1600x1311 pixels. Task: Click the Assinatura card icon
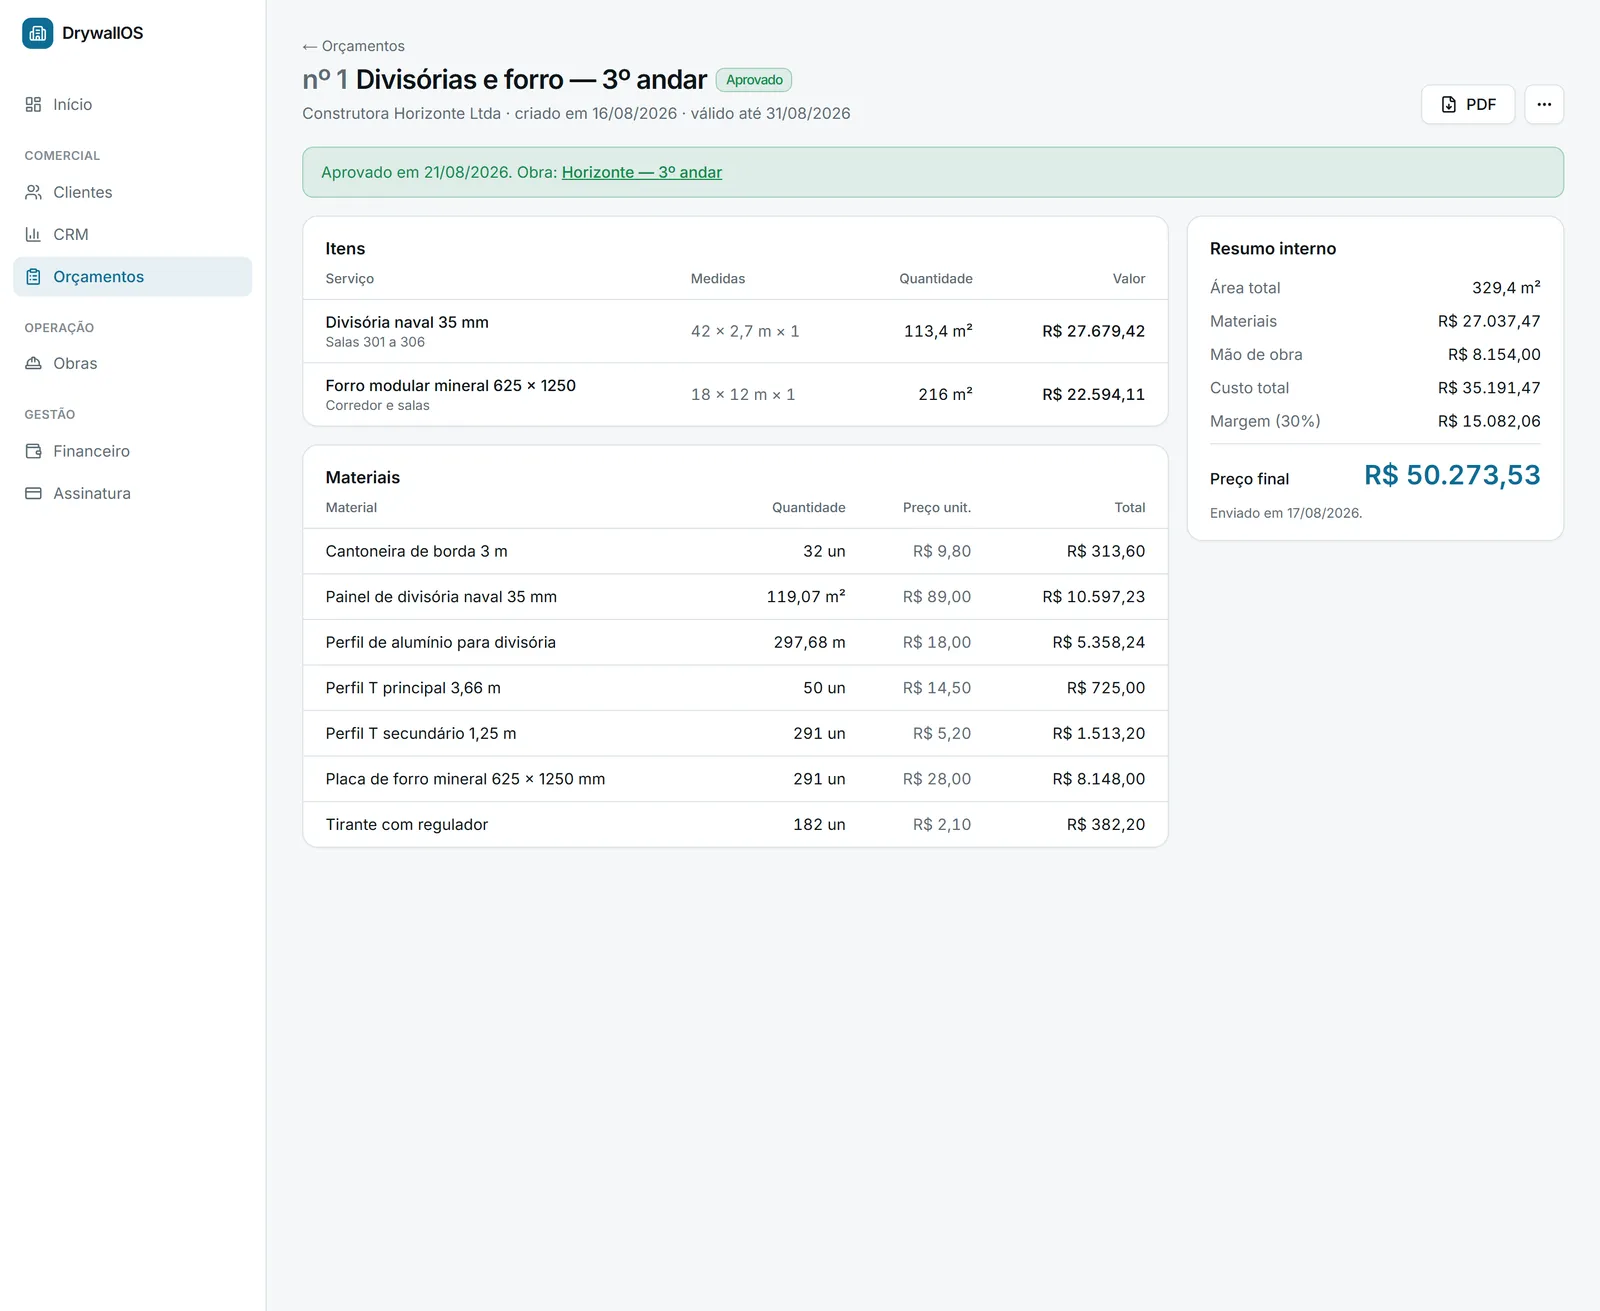pos(33,493)
